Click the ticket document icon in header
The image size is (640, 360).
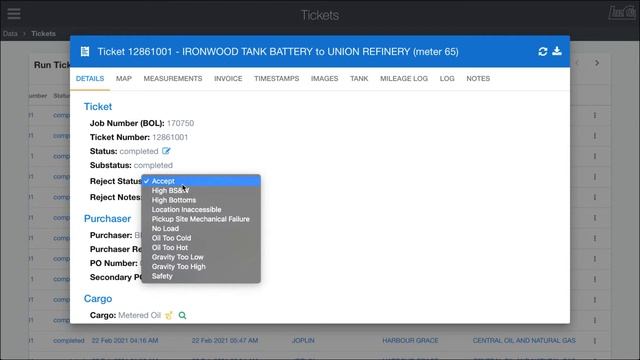pyautogui.click(x=85, y=51)
